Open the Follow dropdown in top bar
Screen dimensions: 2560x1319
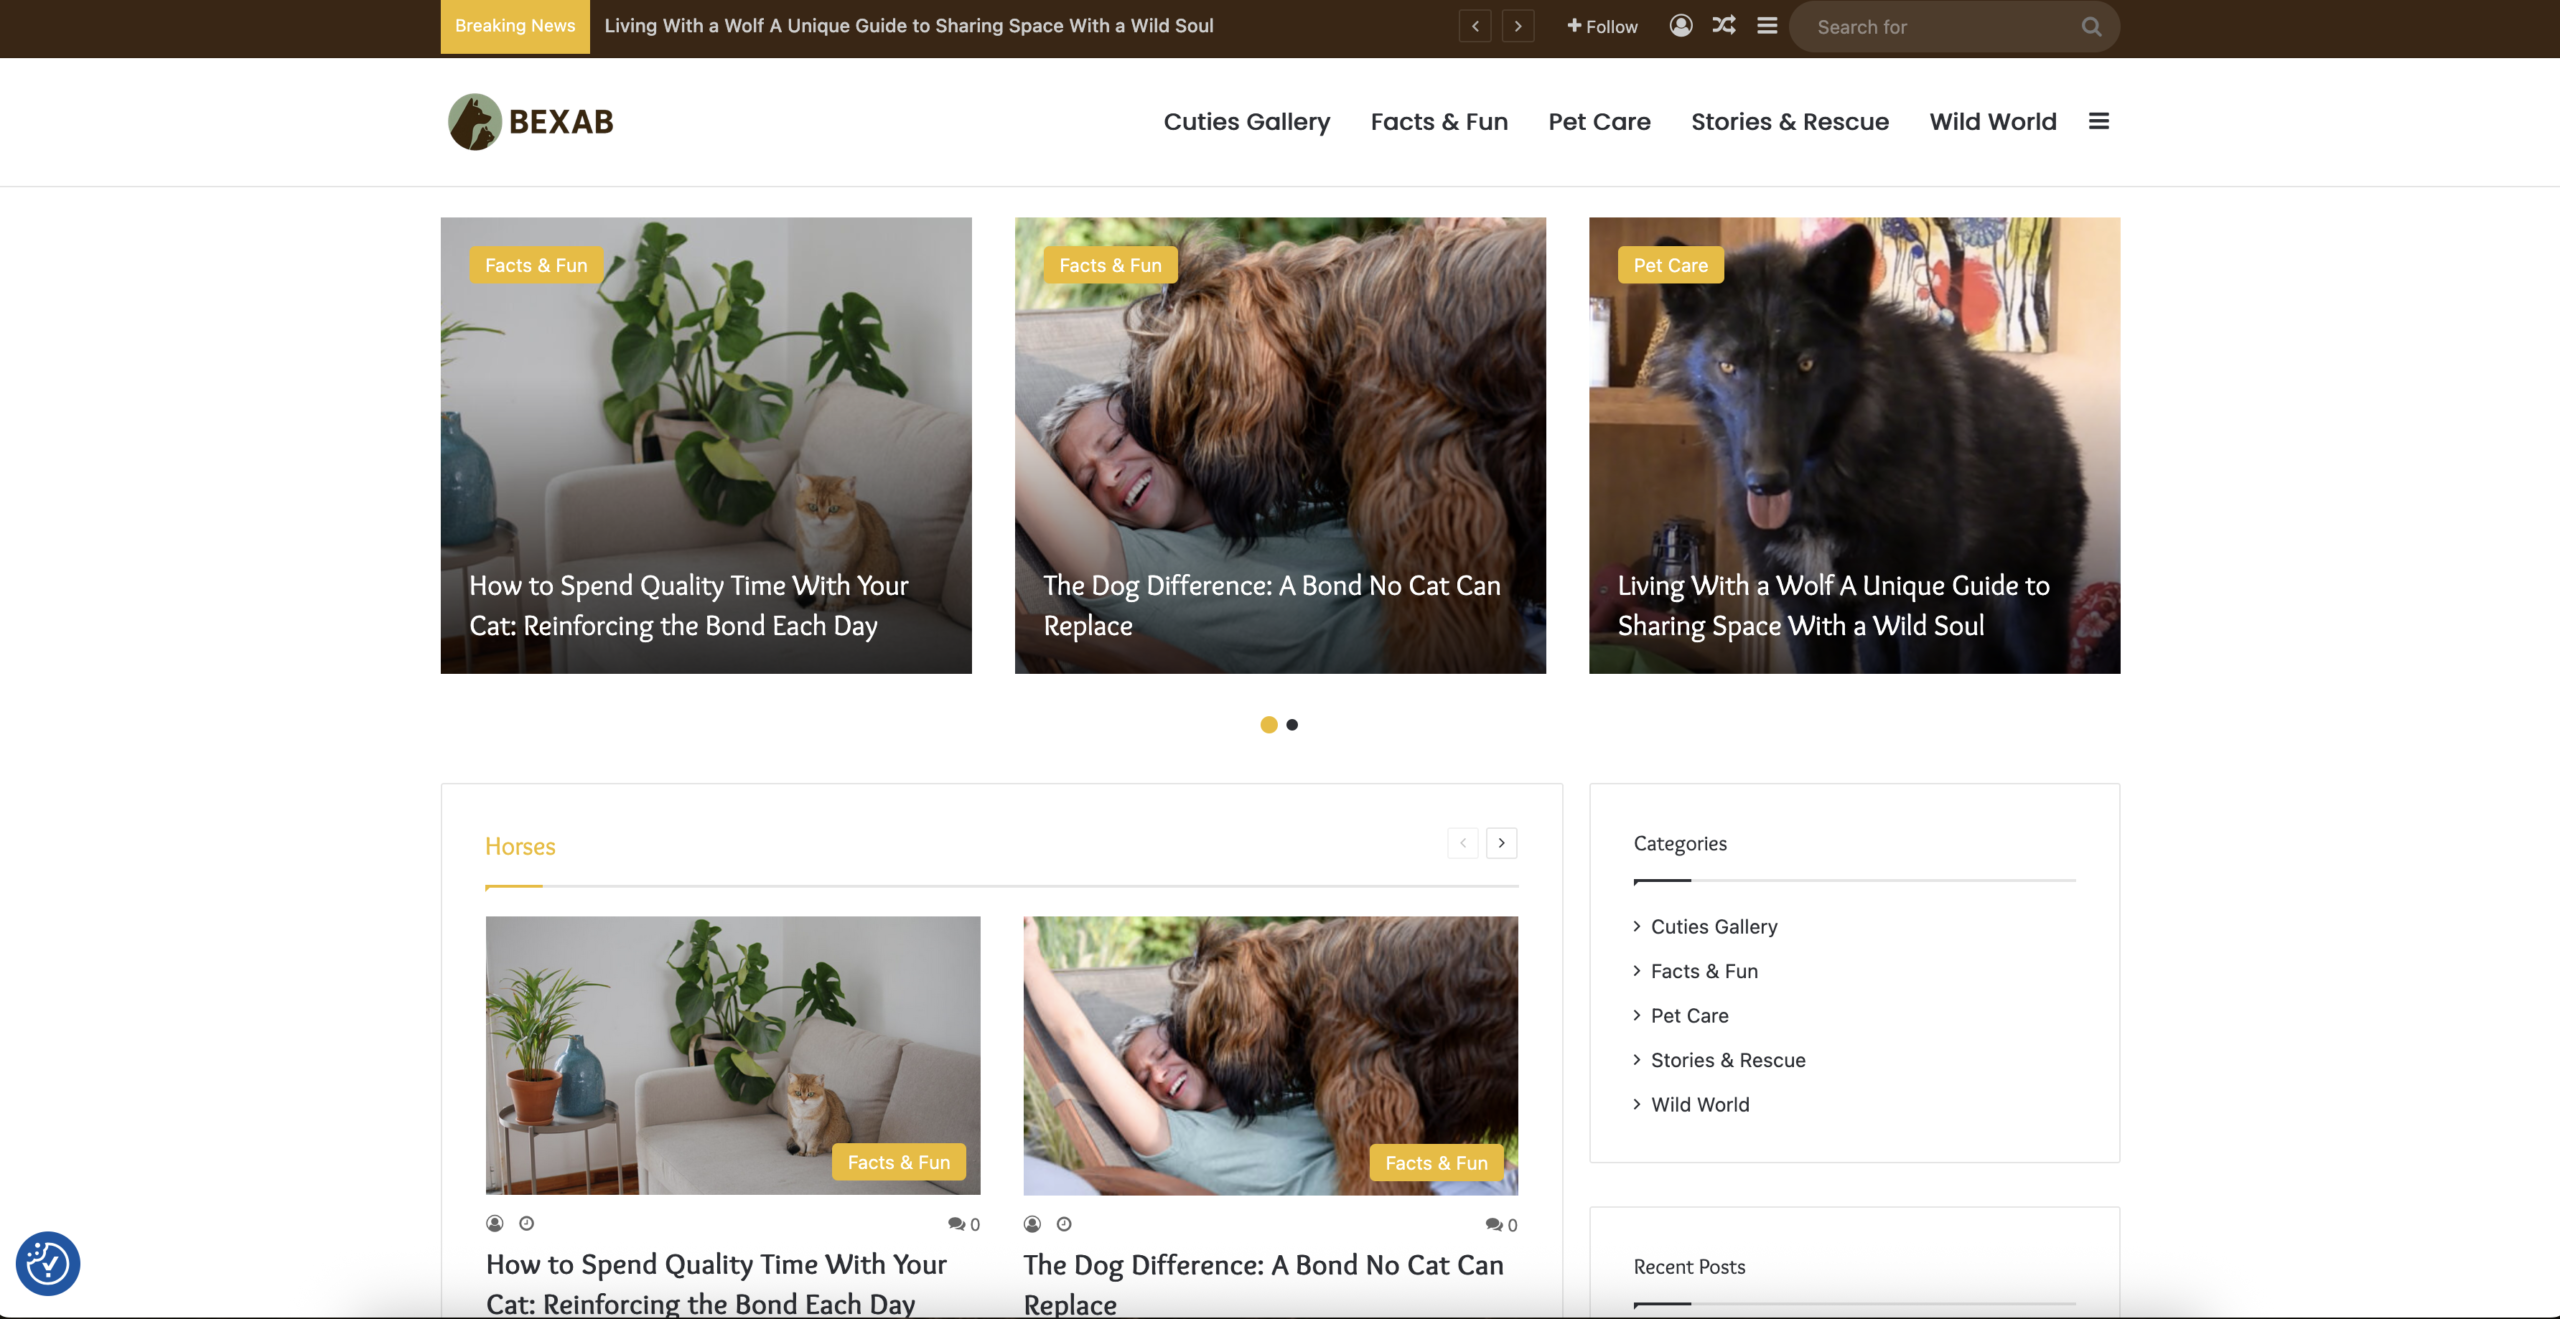pos(1602,27)
